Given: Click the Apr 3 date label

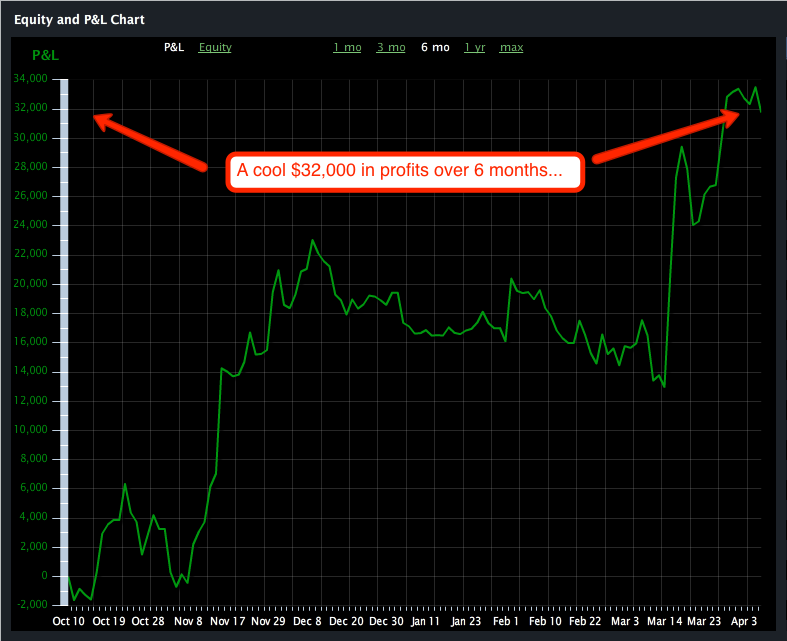Looking at the screenshot, I should pos(743,621).
